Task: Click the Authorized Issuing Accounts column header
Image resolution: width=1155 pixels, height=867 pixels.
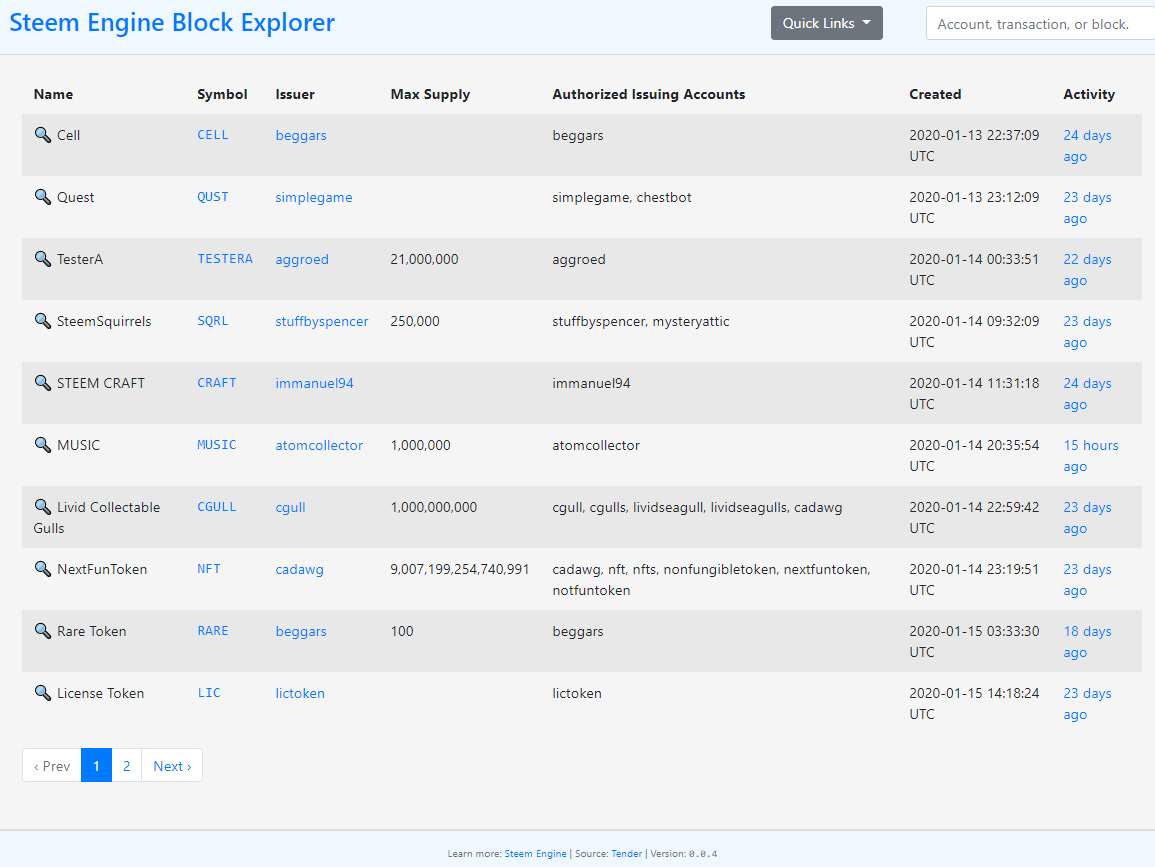Action: [x=649, y=94]
